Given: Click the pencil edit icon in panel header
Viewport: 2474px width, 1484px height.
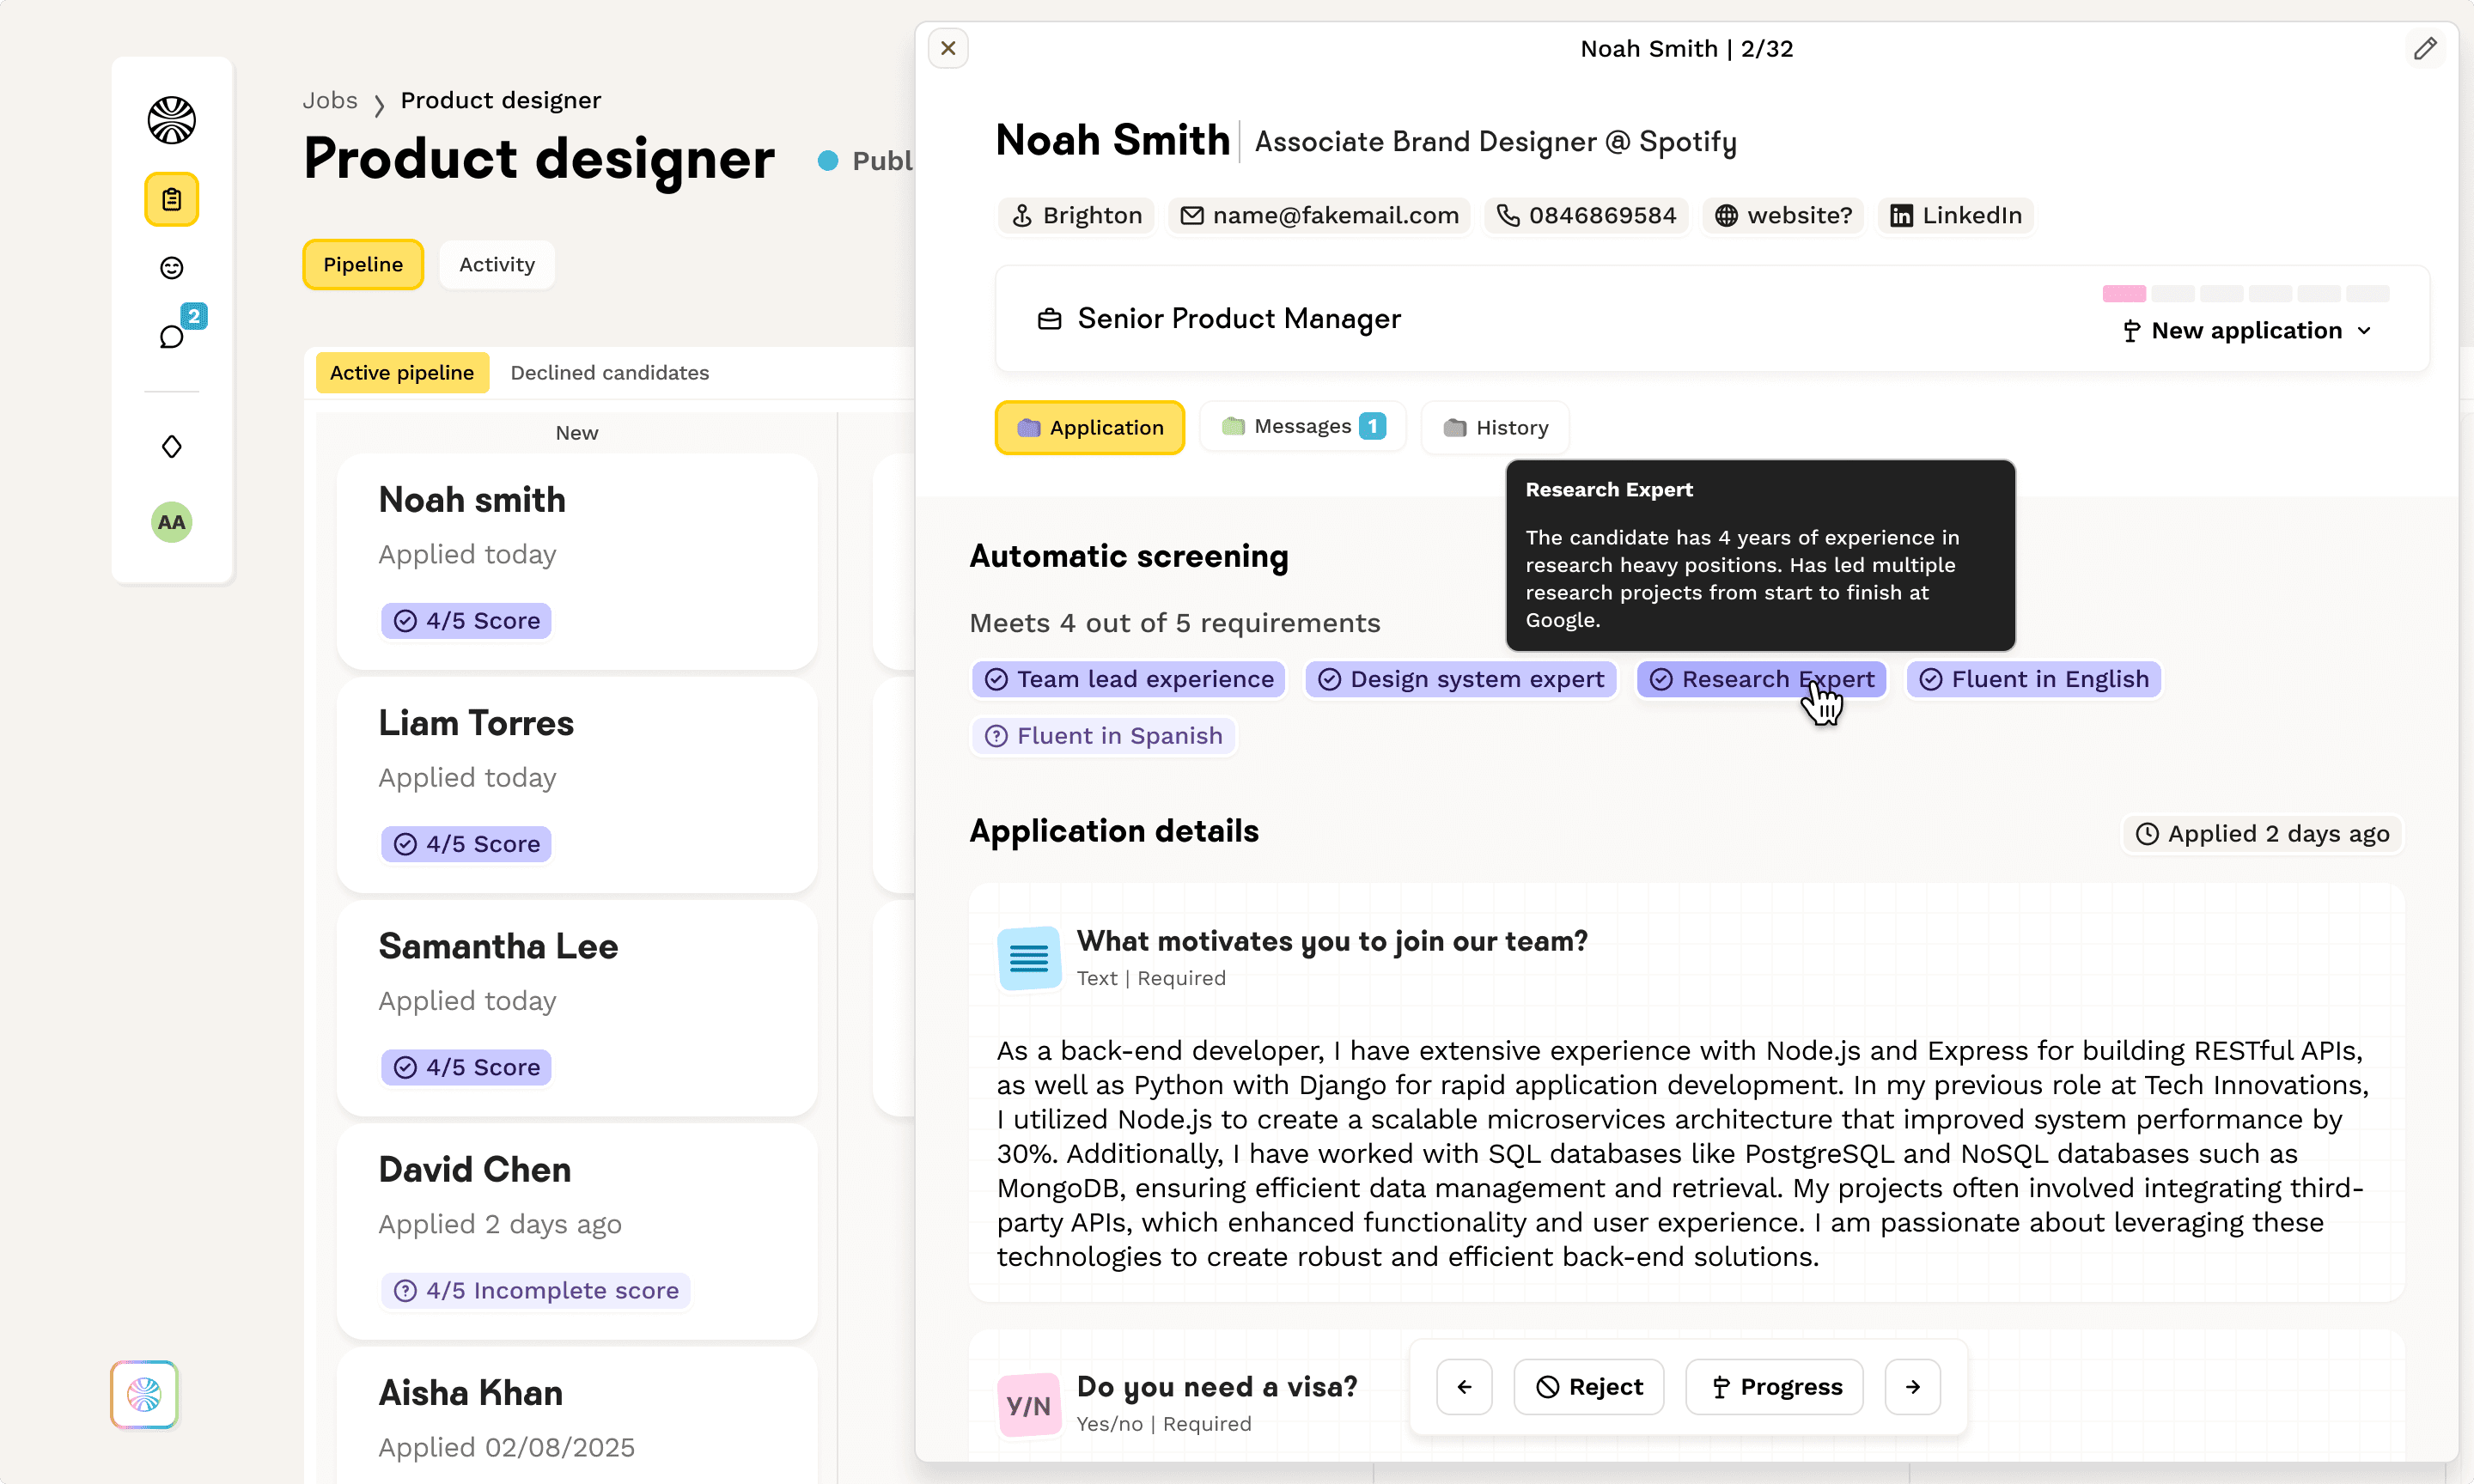Looking at the screenshot, I should 2424,48.
